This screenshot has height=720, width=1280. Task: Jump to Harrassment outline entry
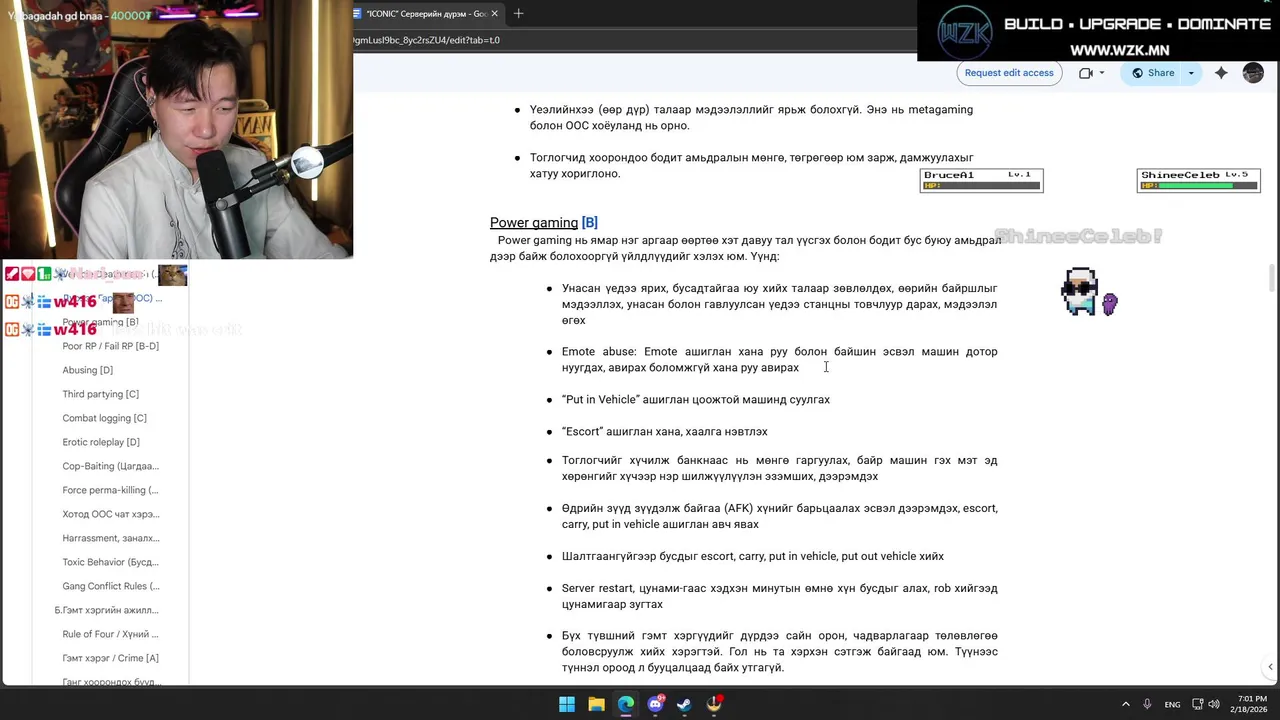tap(110, 538)
